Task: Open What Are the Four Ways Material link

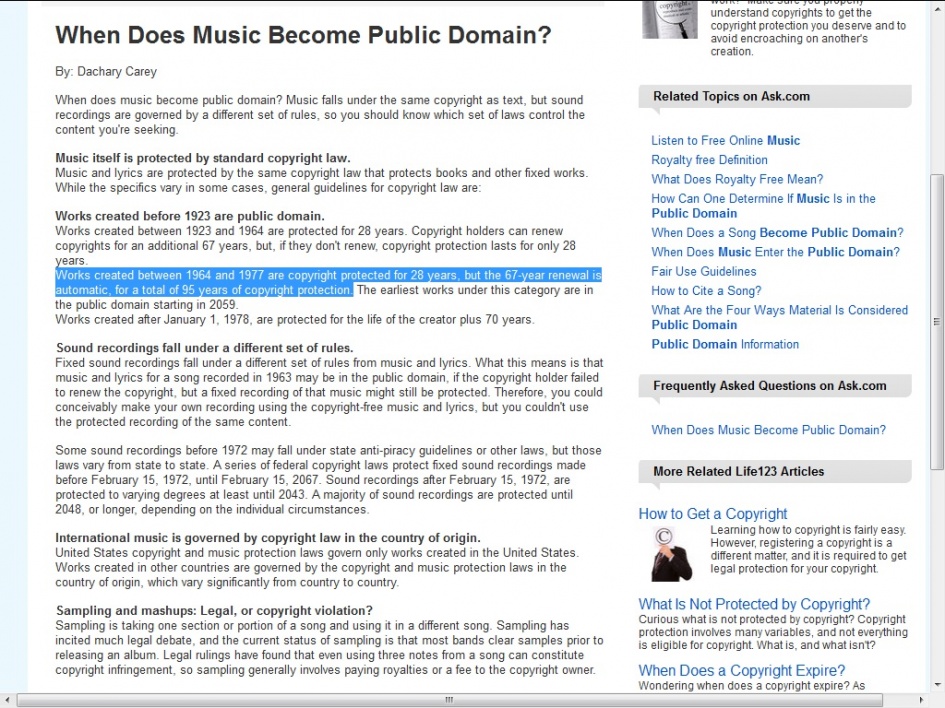Action: pyautogui.click(x=779, y=311)
